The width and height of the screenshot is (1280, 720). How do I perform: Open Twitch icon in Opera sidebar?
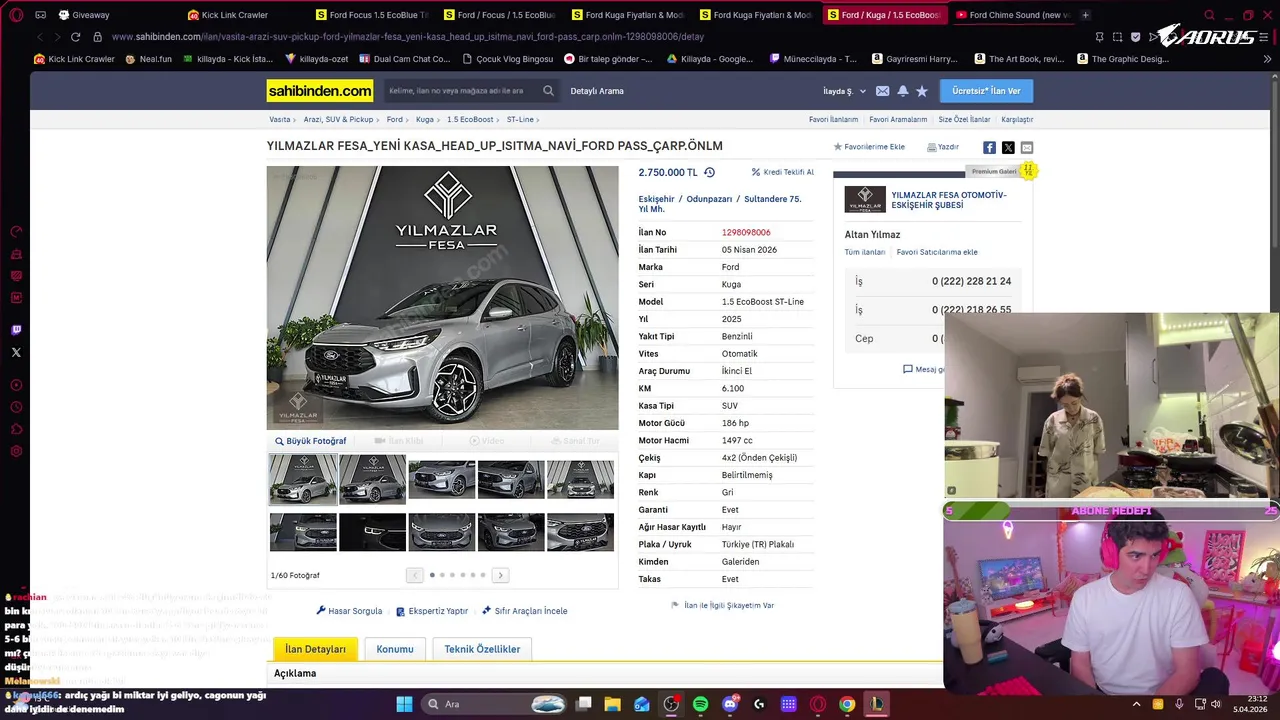click(16, 330)
